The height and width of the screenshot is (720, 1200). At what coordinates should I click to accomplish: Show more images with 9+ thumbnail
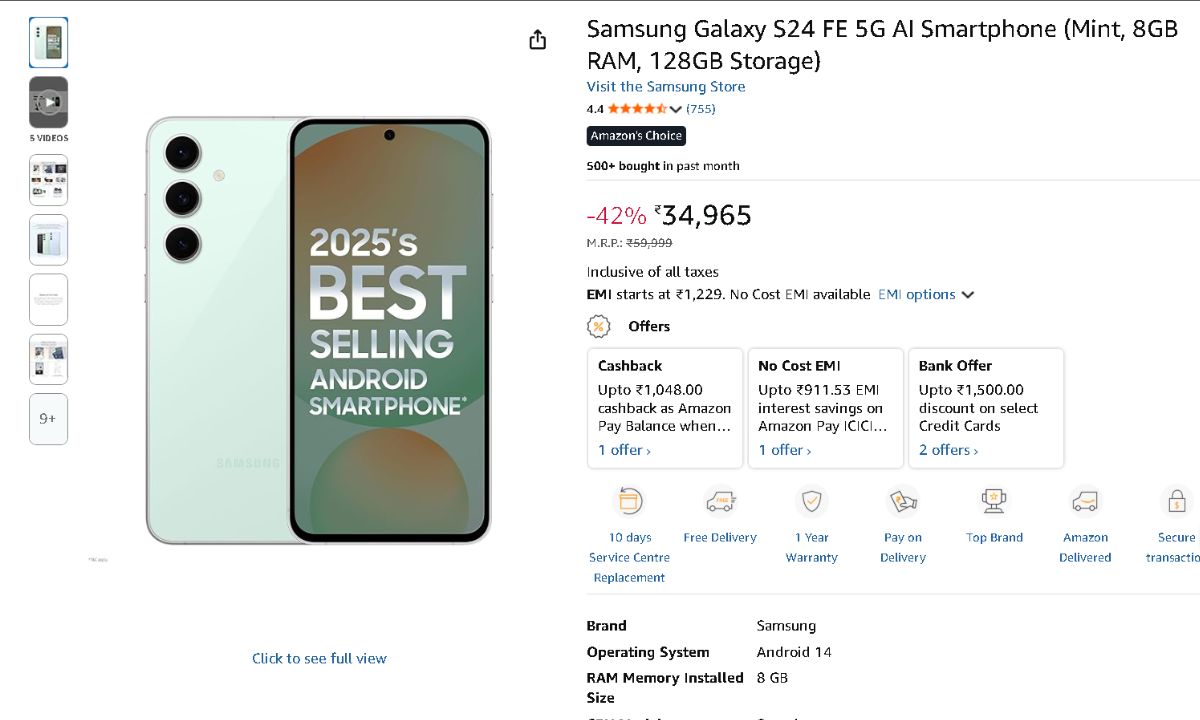[49, 419]
